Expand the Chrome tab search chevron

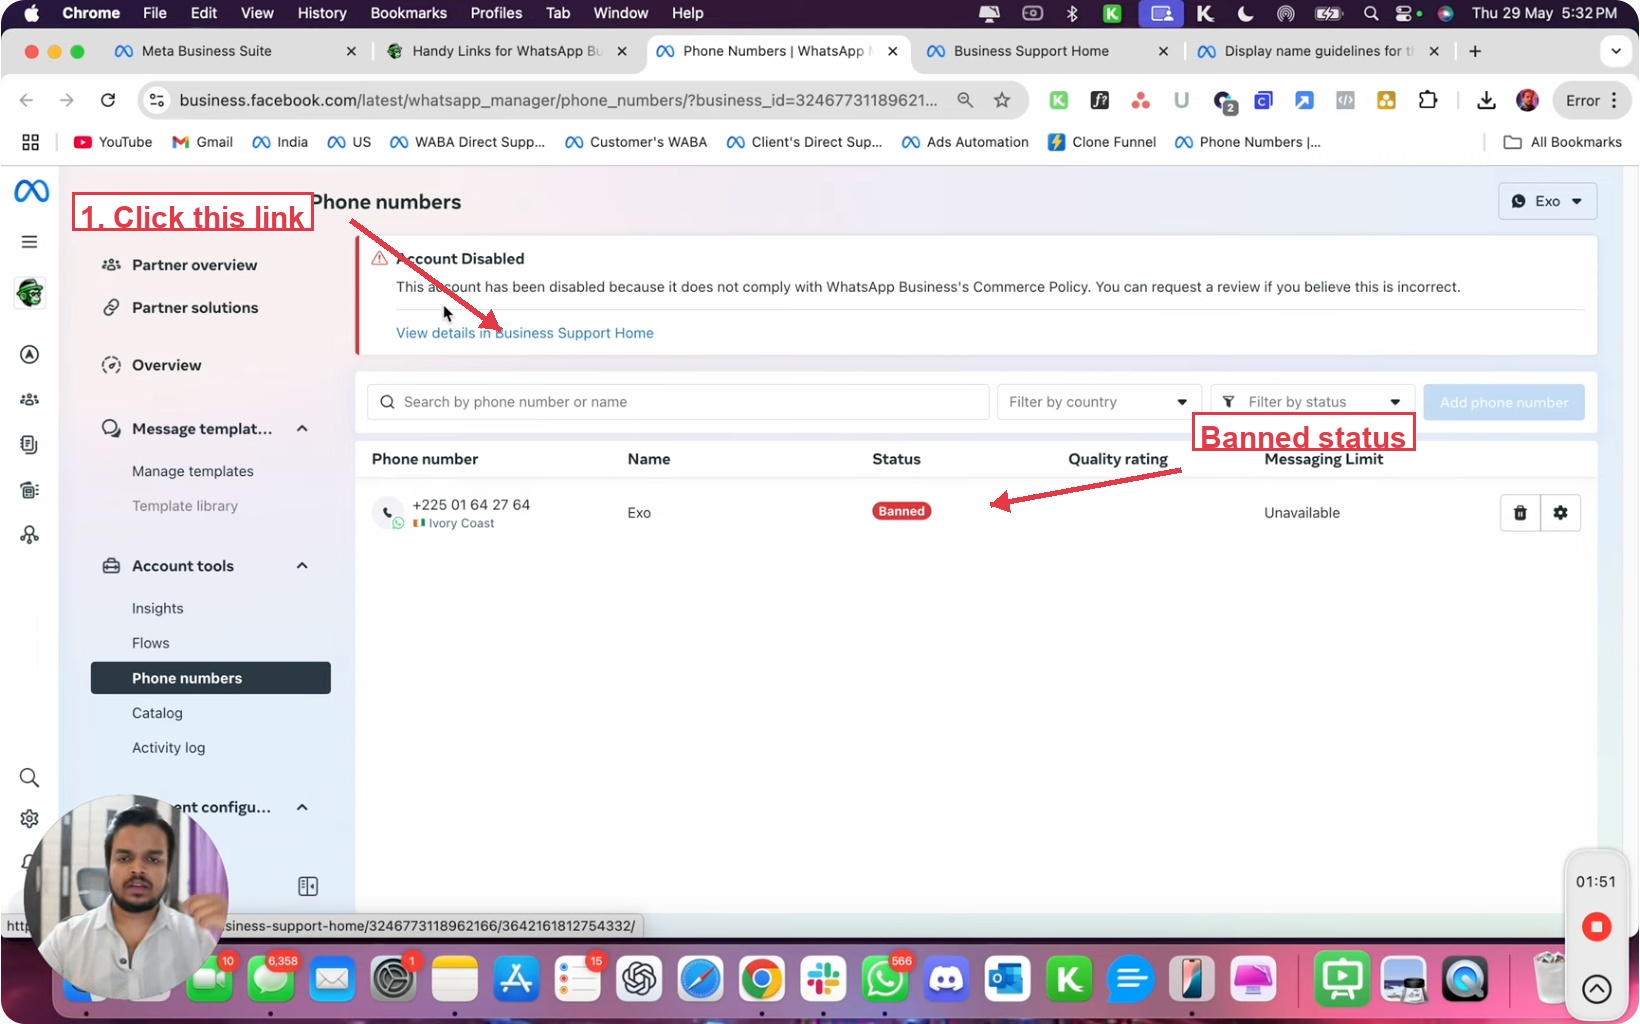tap(1616, 51)
